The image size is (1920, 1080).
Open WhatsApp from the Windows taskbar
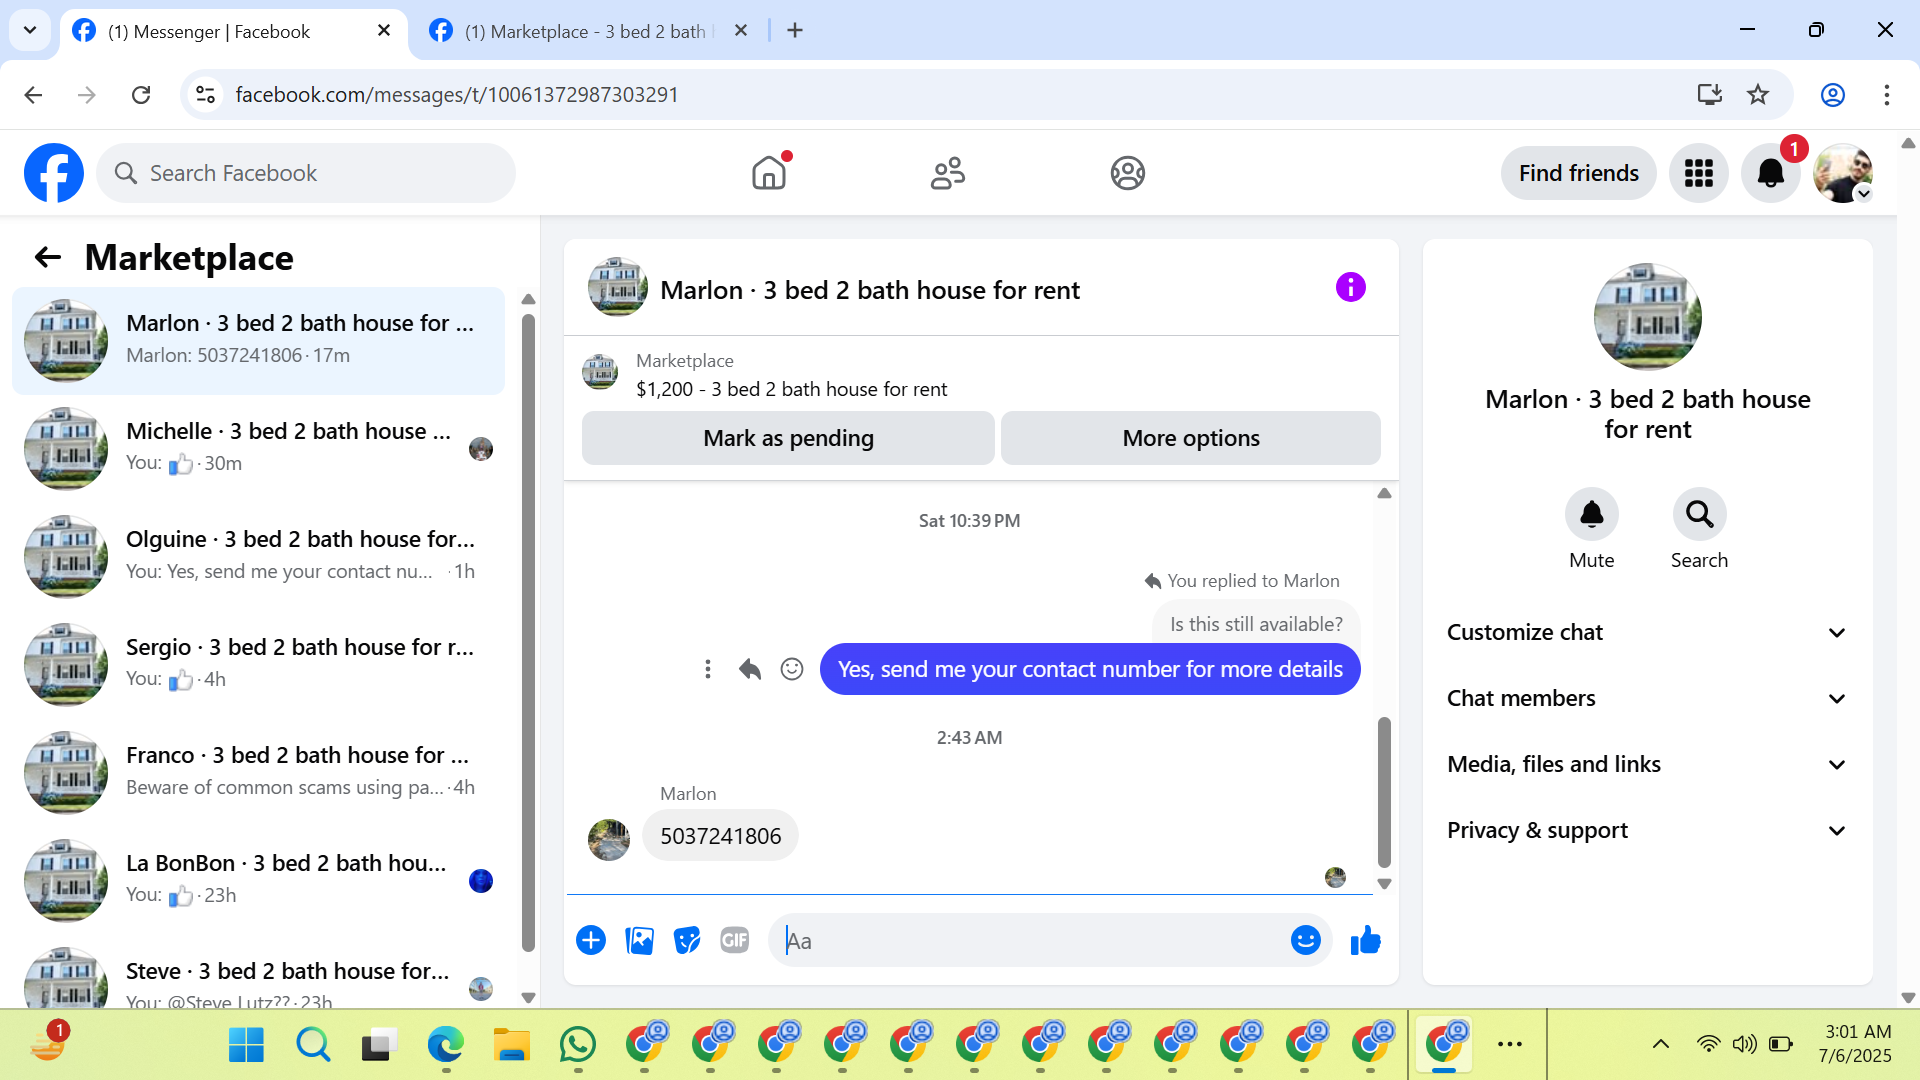point(578,1045)
